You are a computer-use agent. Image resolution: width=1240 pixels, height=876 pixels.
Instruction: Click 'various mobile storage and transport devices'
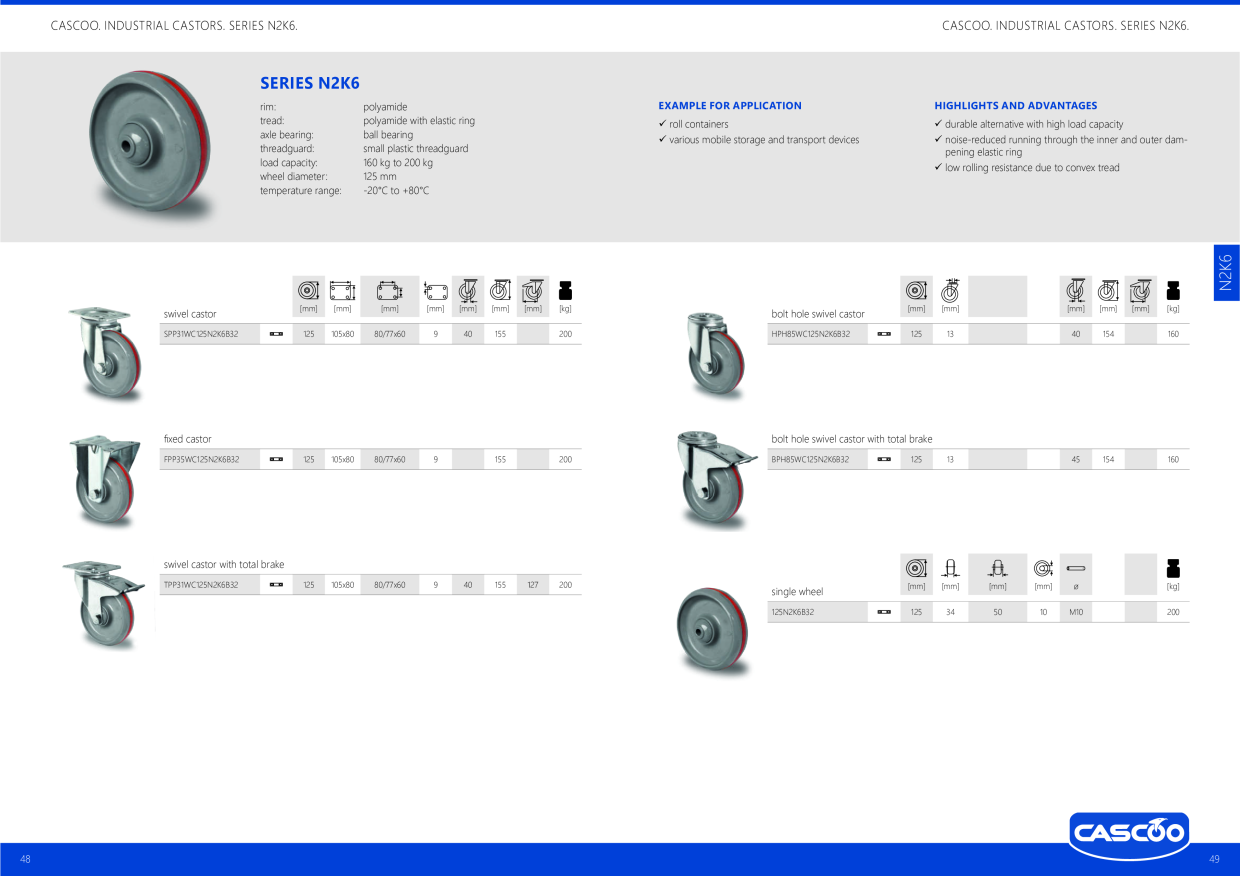coord(764,140)
